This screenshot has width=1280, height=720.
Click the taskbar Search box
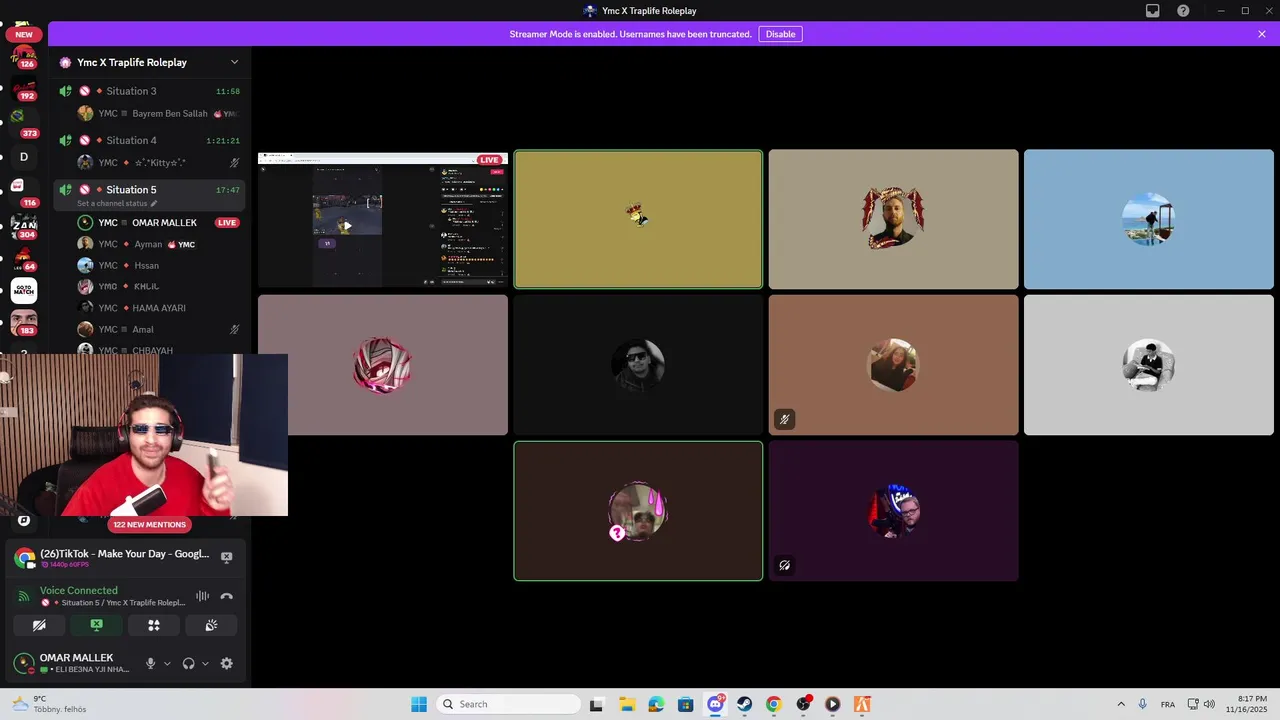509,704
